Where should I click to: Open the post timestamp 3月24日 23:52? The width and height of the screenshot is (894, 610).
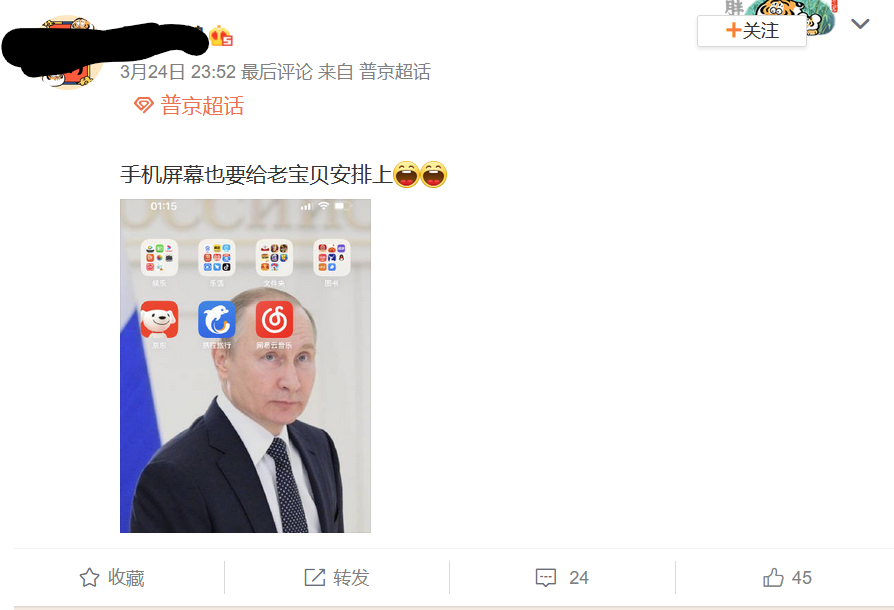coord(178,72)
